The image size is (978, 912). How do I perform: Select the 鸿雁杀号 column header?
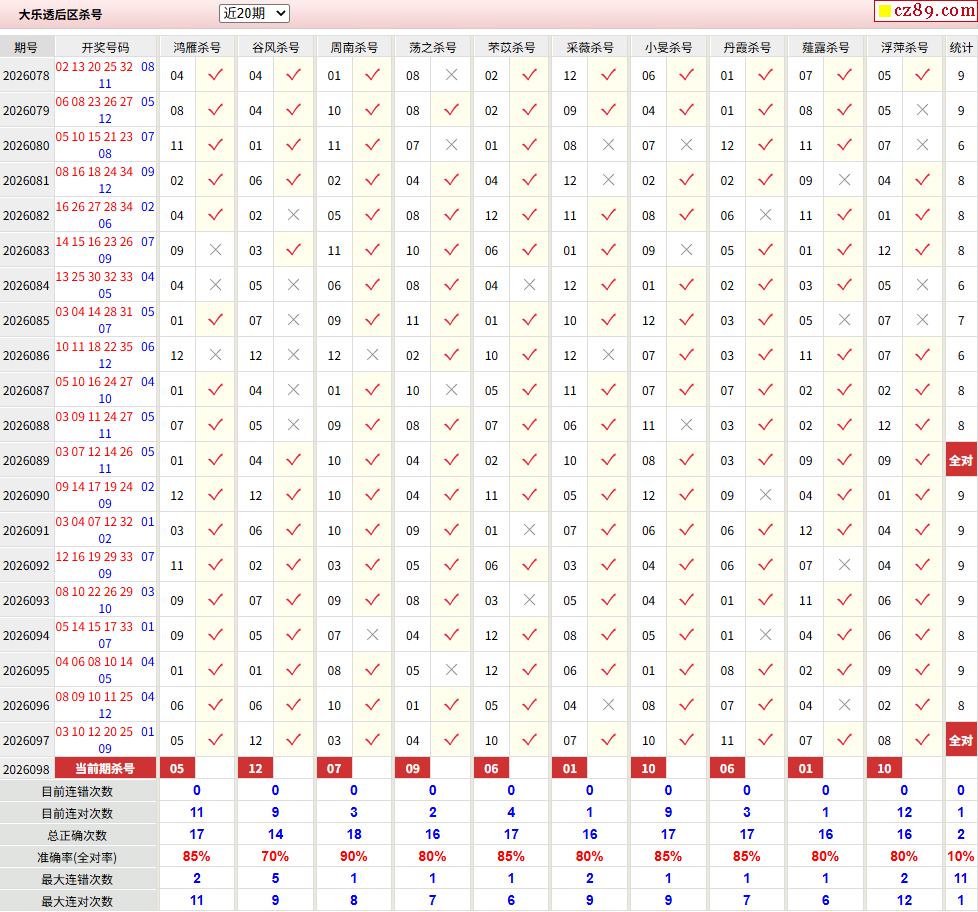pyautogui.click(x=197, y=47)
